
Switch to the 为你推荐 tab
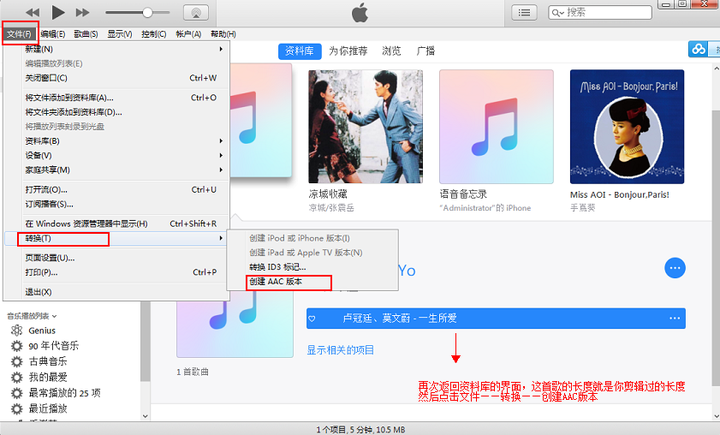point(348,51)
